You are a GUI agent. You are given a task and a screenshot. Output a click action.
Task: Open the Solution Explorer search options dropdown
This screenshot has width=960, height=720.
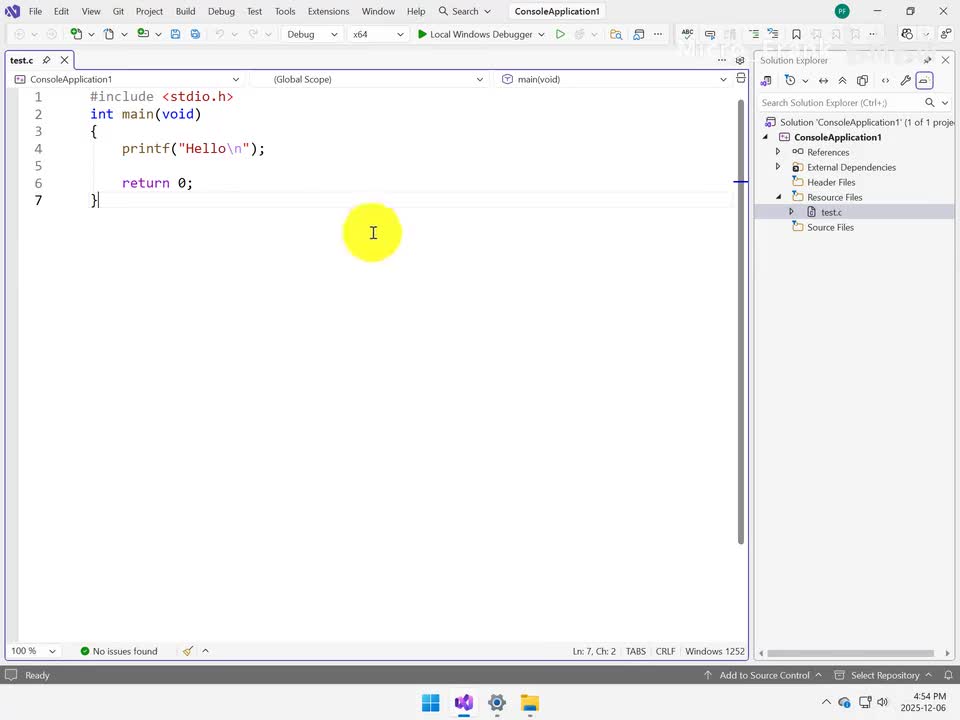tap(945, 103)
